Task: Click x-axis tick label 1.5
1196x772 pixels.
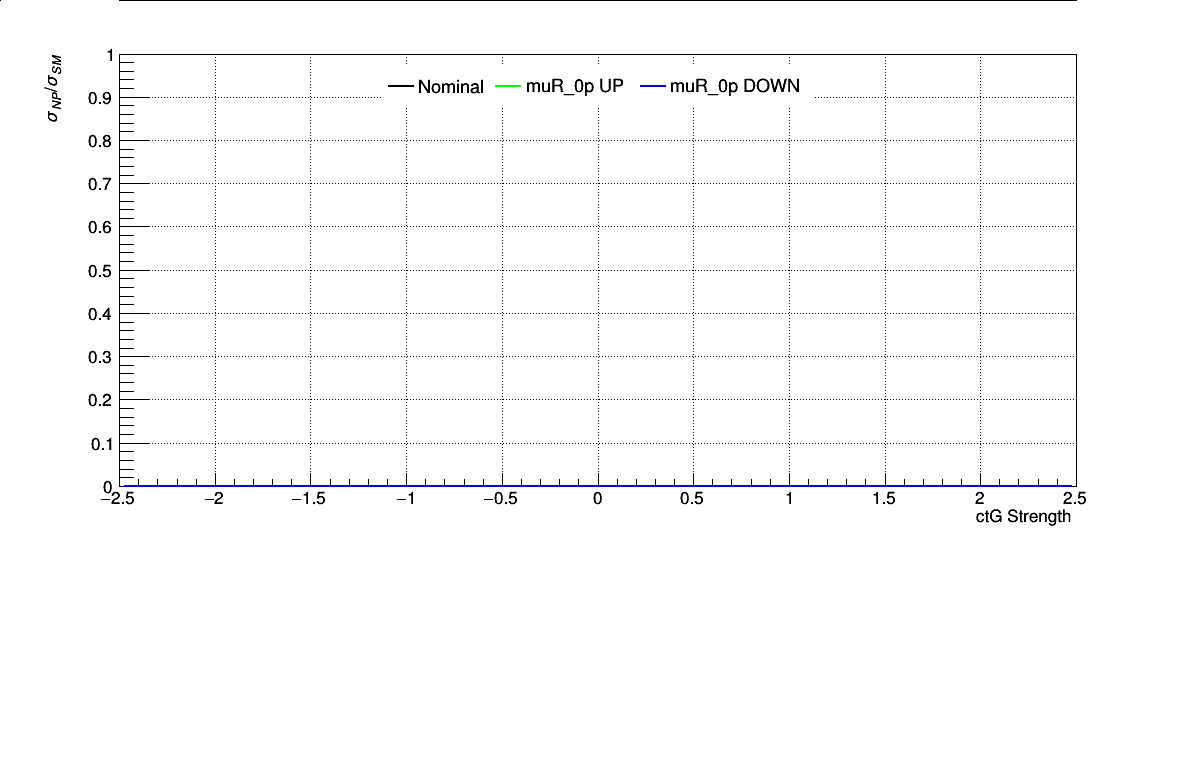Action: (883, 499)
